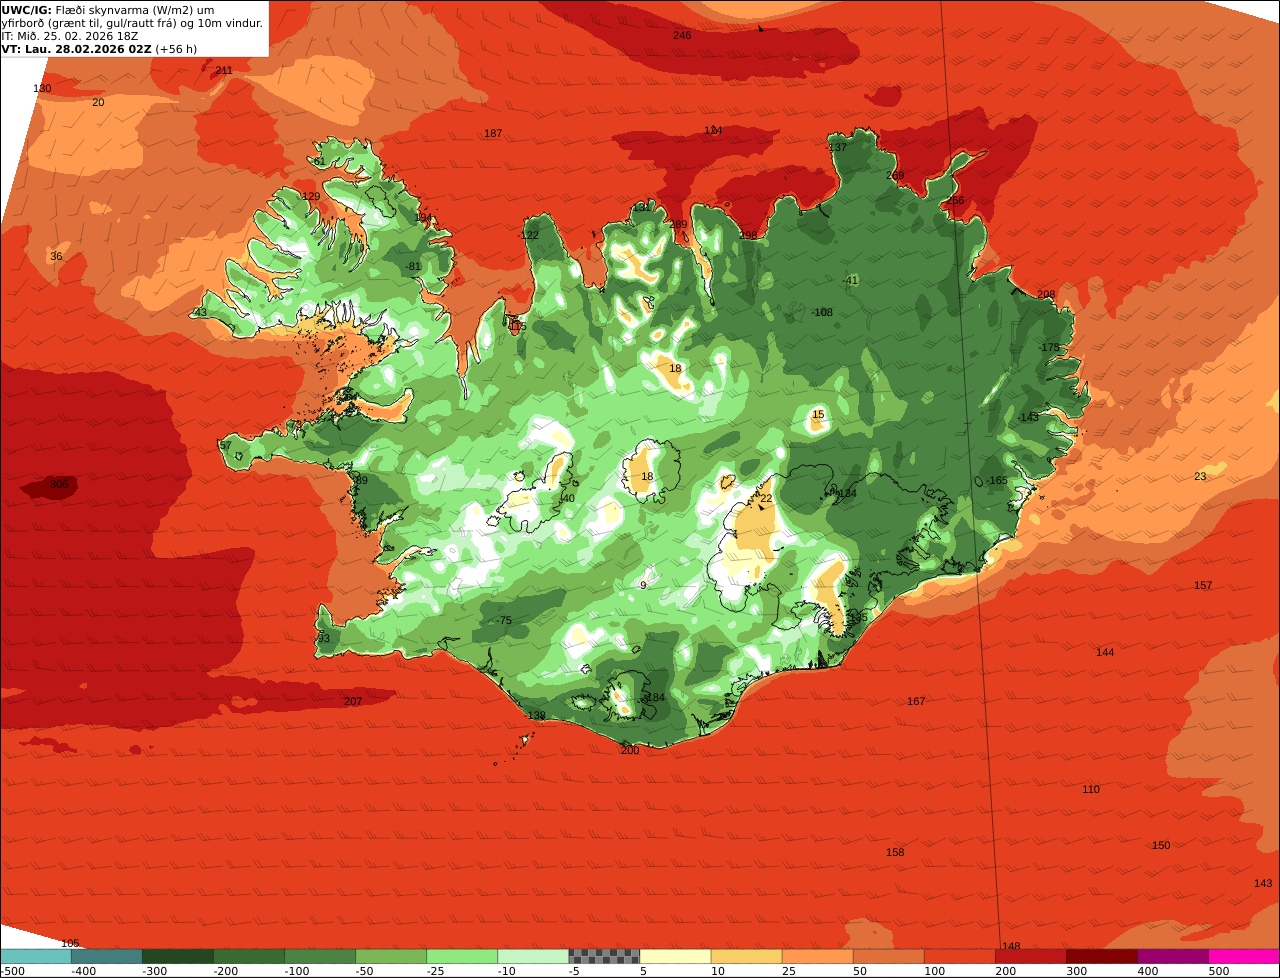Screen dimensions: 1280x978
Task: Click the 'VT: Lau. 28.02.2026 02Z' valid time
Action: pos(76,49)
